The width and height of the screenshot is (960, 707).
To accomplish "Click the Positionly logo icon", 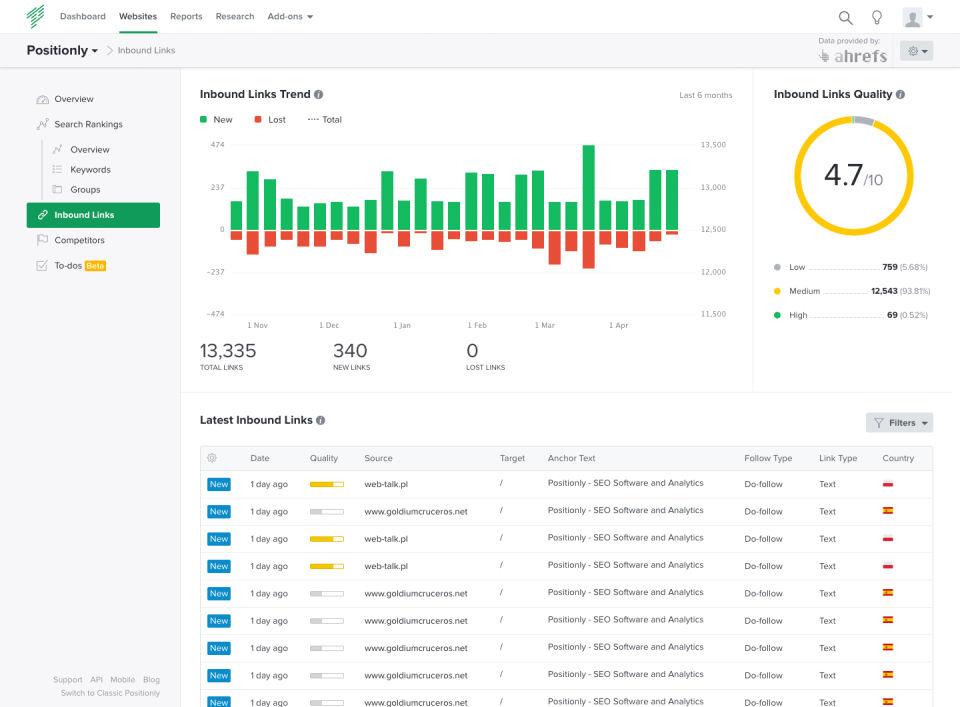I will (35, 16).
